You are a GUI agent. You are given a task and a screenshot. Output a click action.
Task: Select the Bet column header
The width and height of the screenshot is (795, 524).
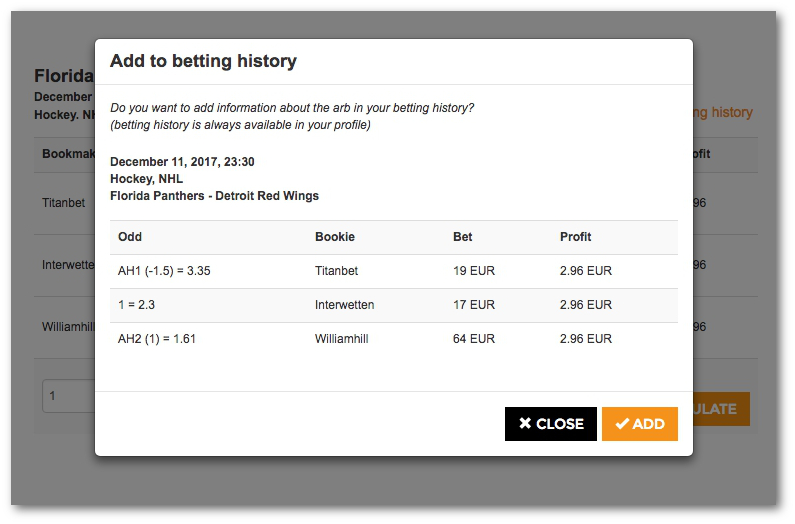point(462,237)
